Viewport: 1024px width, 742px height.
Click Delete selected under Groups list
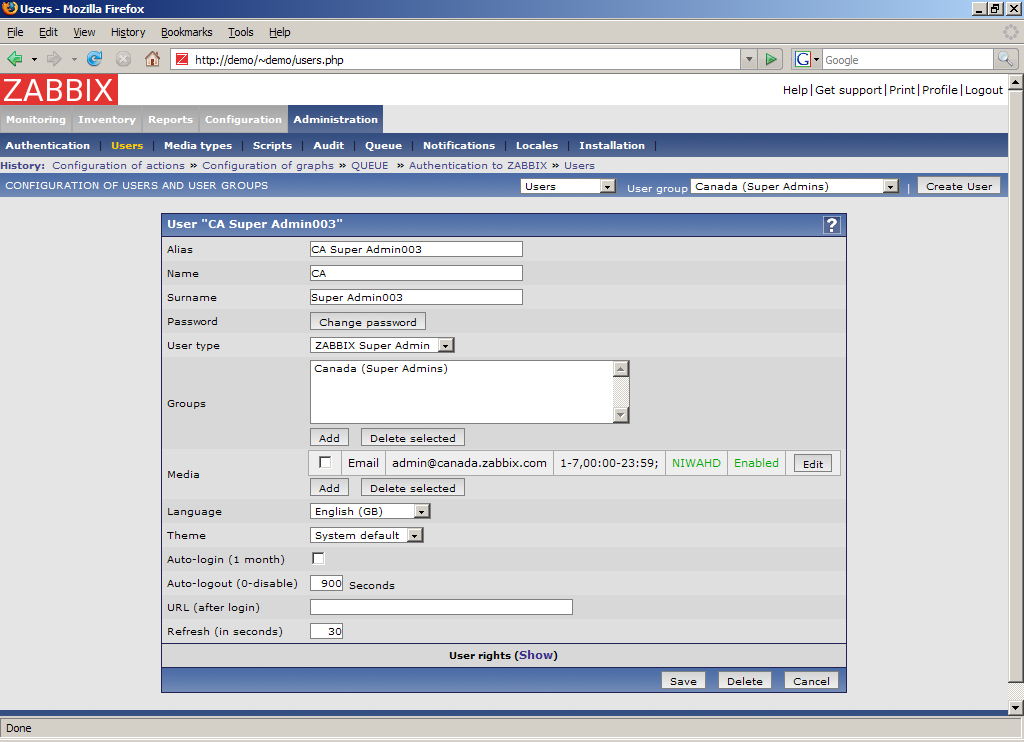click(413, 438)
